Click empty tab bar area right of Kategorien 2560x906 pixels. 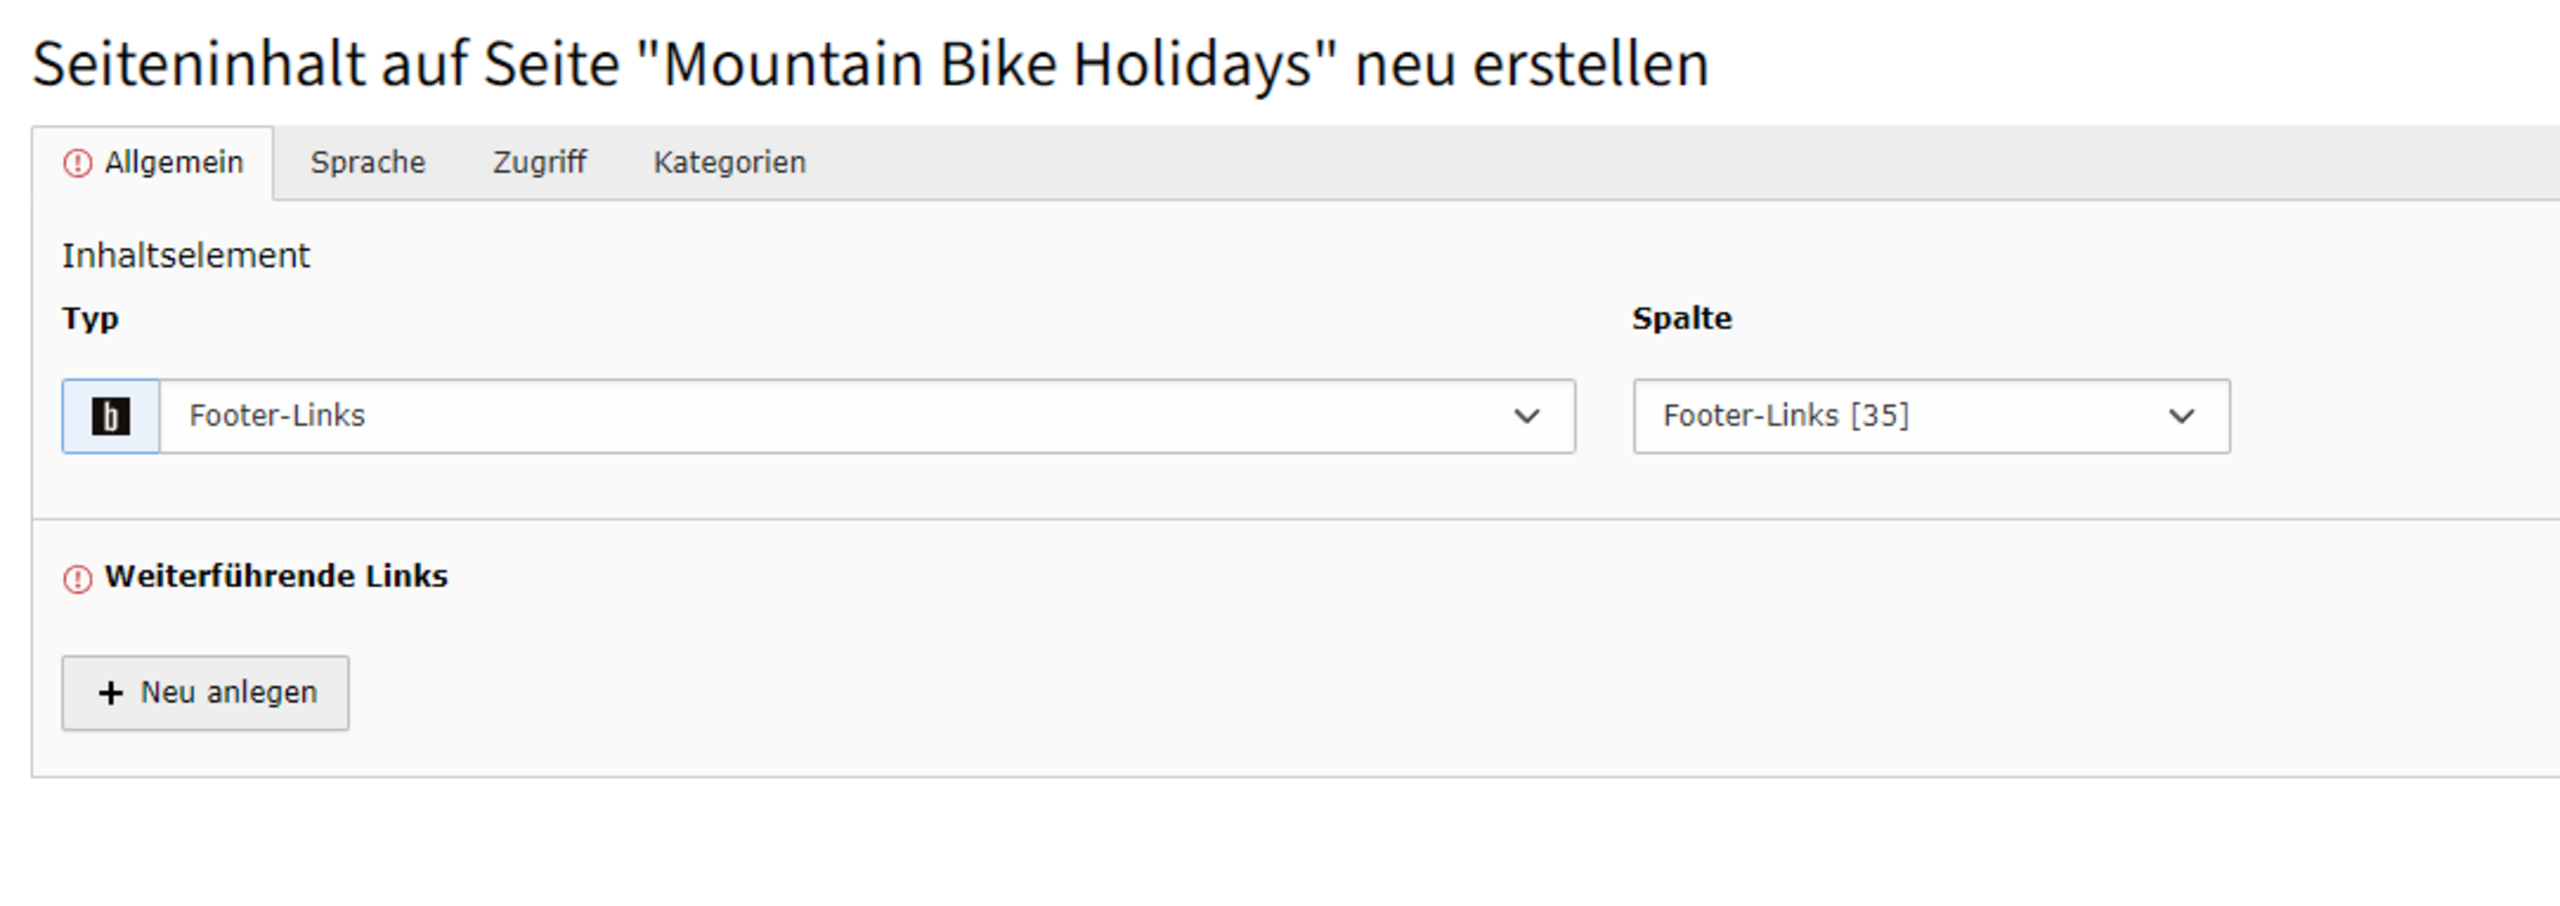pyautogui.click(x=1600, y=163)
